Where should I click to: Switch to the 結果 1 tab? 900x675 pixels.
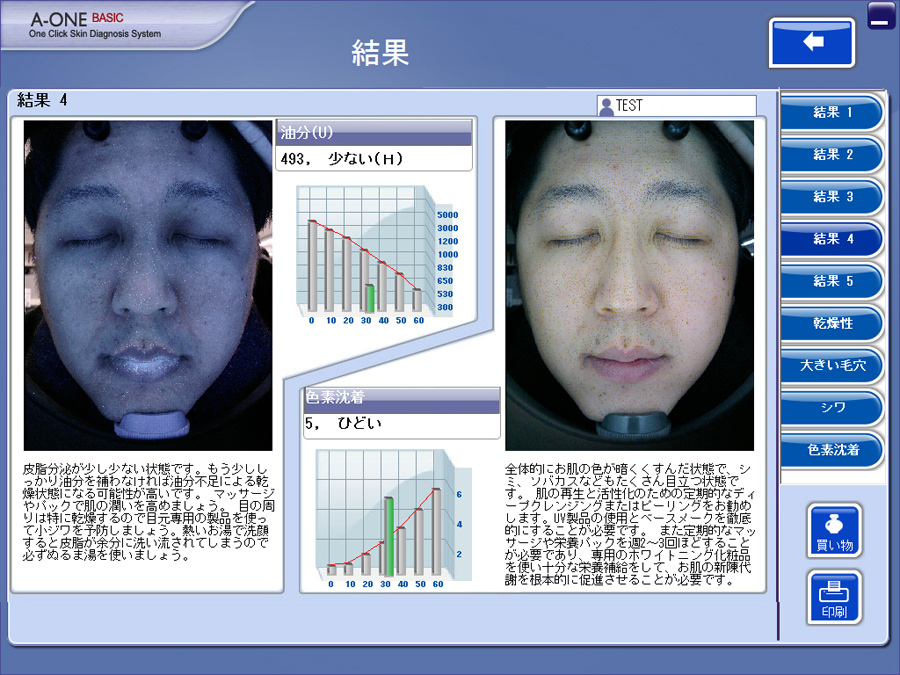(832, 113)
